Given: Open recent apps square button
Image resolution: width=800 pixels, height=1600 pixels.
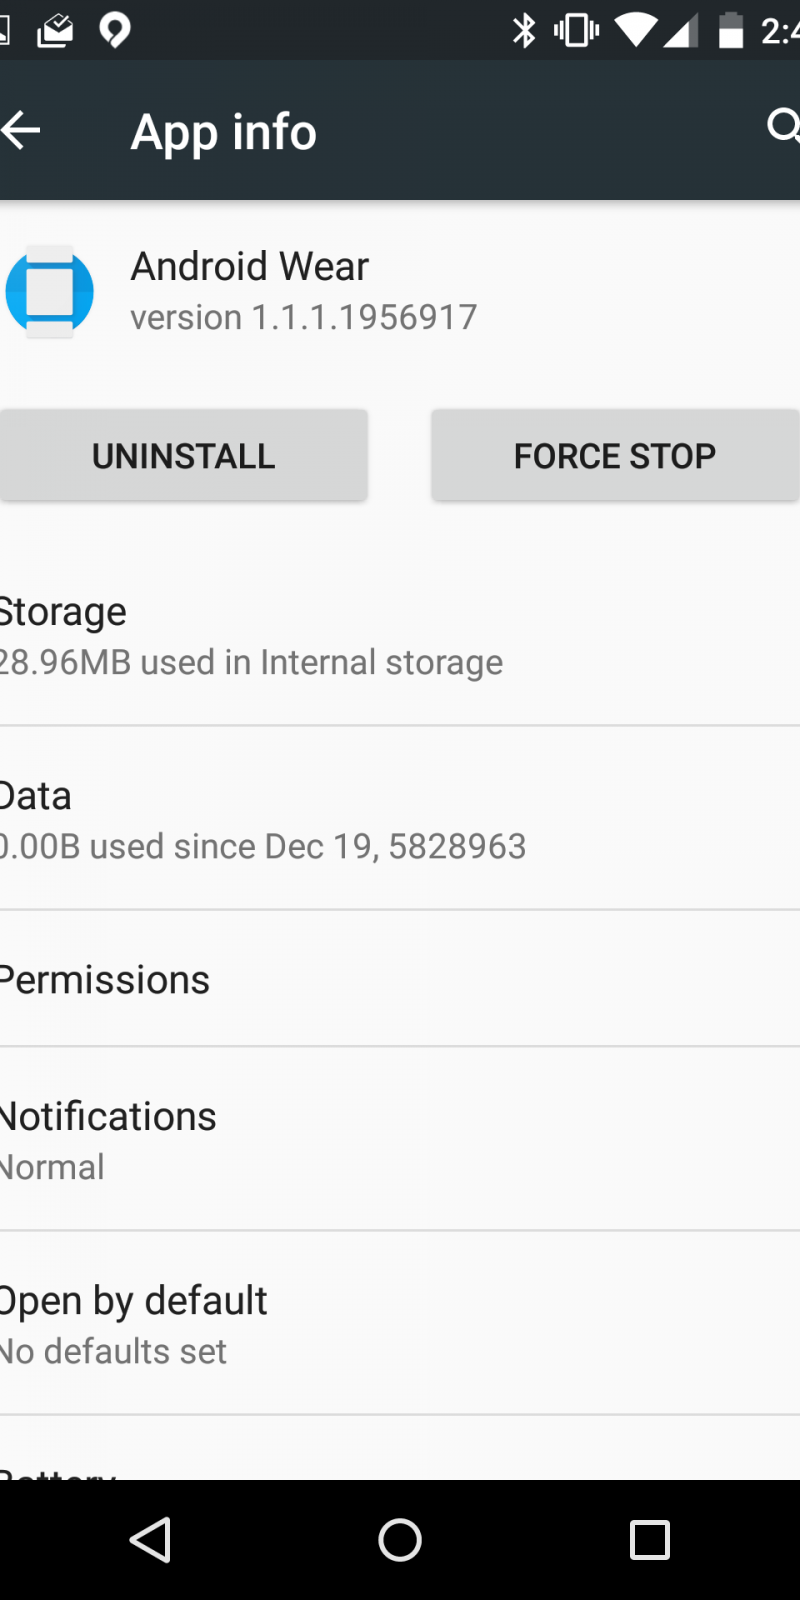Looking at the screenshot, I should click(649, 1540).
